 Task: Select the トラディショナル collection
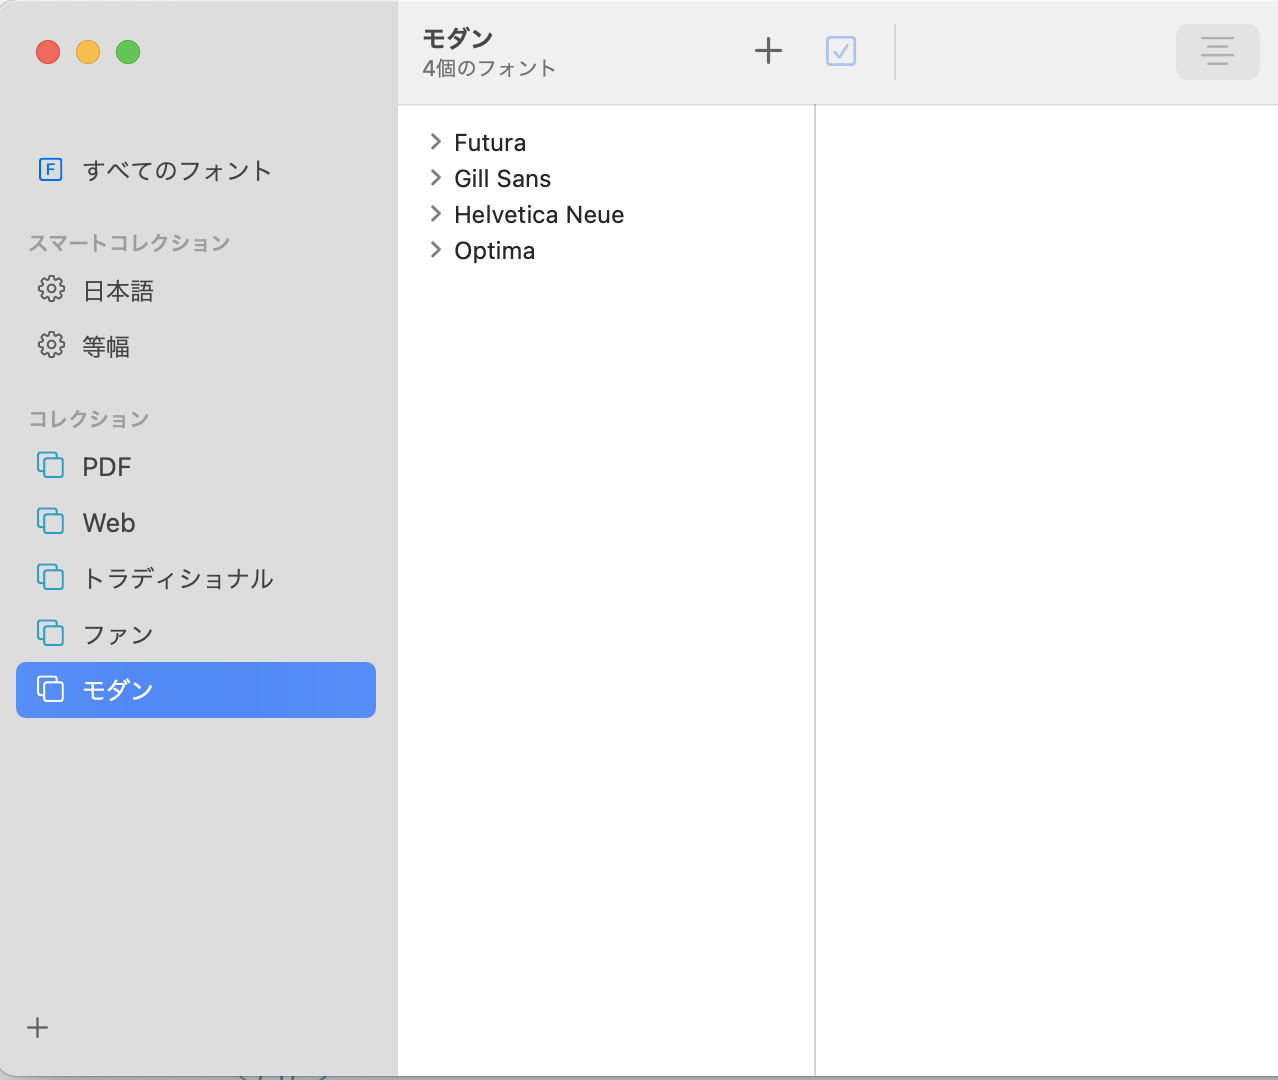pyautogui.click(x=196, y=578)
